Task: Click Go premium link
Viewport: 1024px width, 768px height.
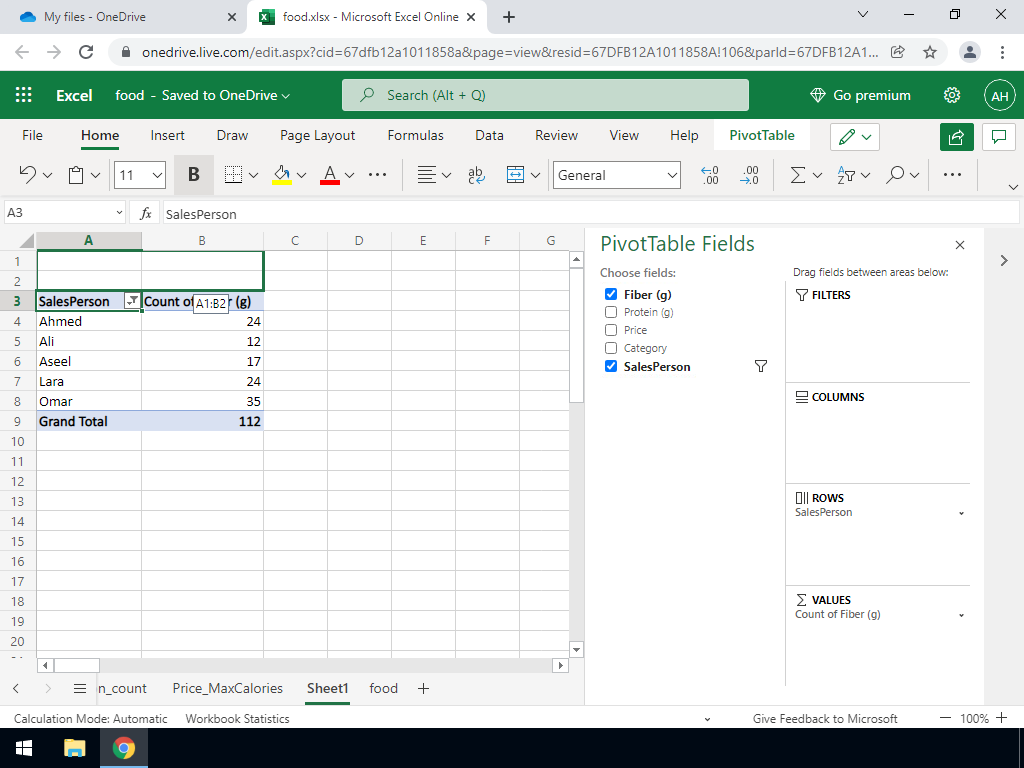Action: tap(860, 95)
